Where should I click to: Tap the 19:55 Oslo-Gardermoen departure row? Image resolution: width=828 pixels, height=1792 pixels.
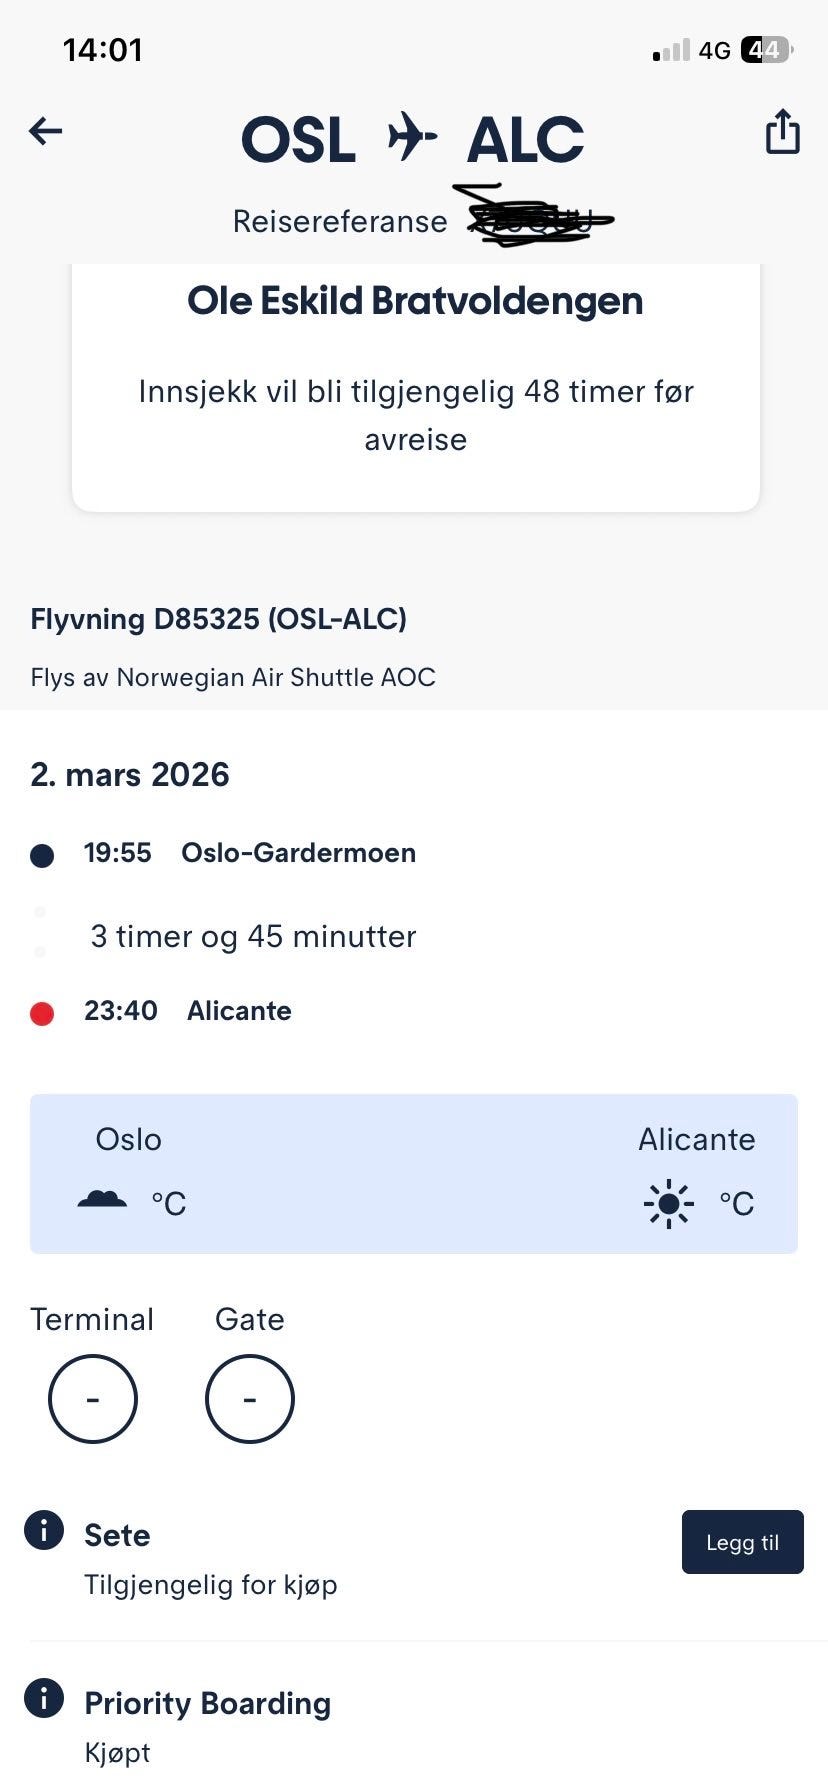point(250,853)
